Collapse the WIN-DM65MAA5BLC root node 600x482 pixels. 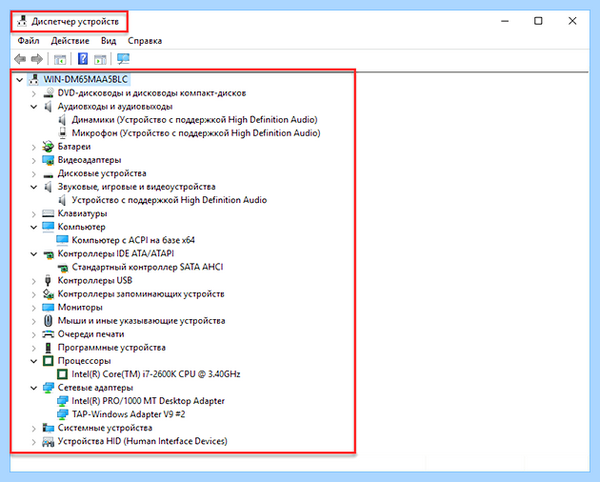point(20,80)
